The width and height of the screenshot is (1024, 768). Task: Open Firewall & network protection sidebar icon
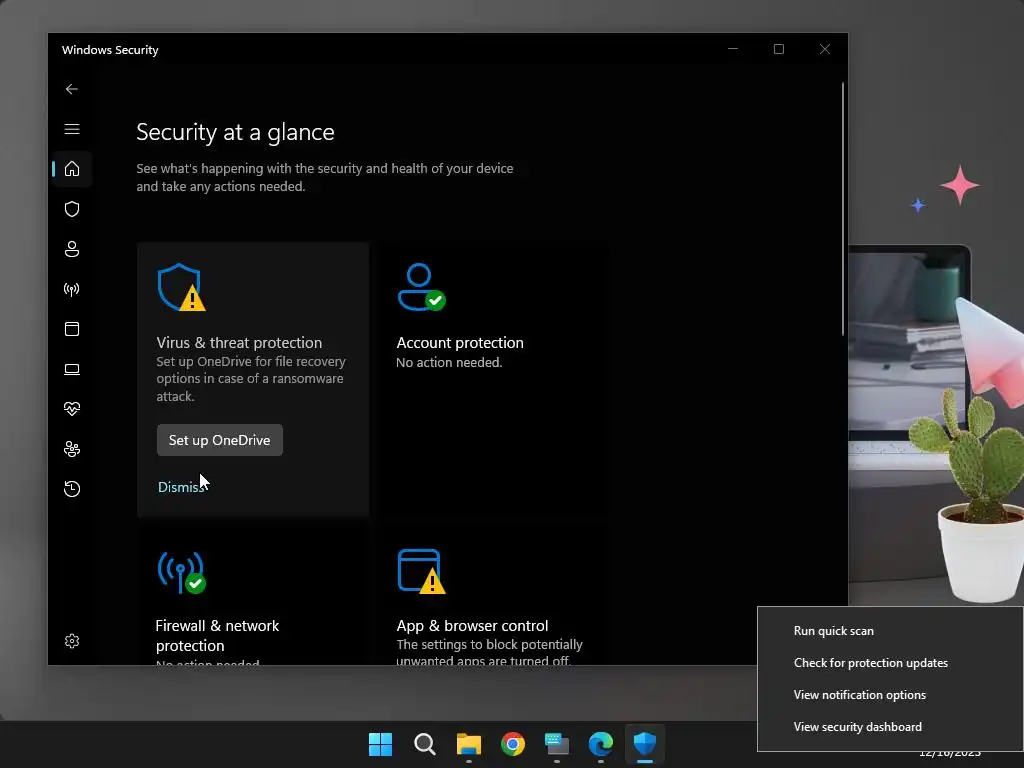(72, 289)
